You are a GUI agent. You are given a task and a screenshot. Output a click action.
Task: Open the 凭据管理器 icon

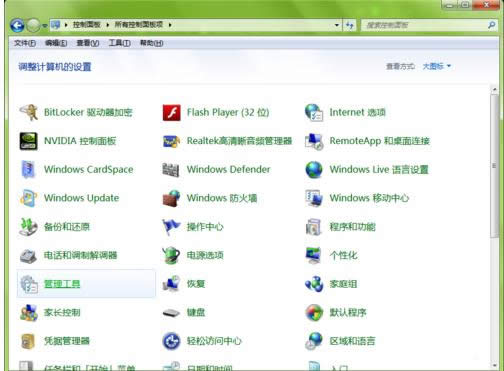click(x=29, y=341)
